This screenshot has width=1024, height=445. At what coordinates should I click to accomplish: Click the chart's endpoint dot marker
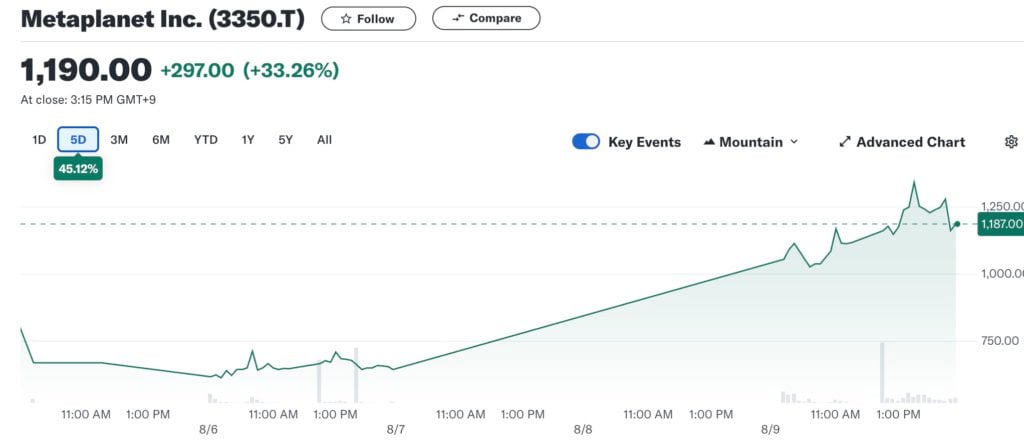pyautogui.click(x=958, y=224)
